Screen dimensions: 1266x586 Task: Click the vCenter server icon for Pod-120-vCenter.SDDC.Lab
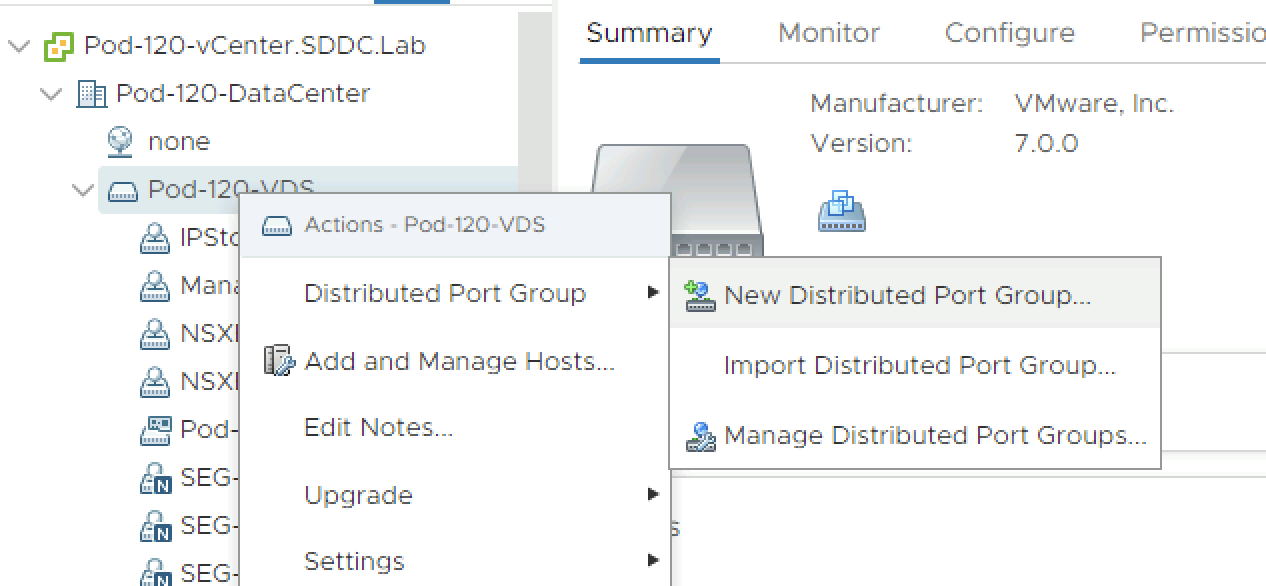click(x=60, y=46)
